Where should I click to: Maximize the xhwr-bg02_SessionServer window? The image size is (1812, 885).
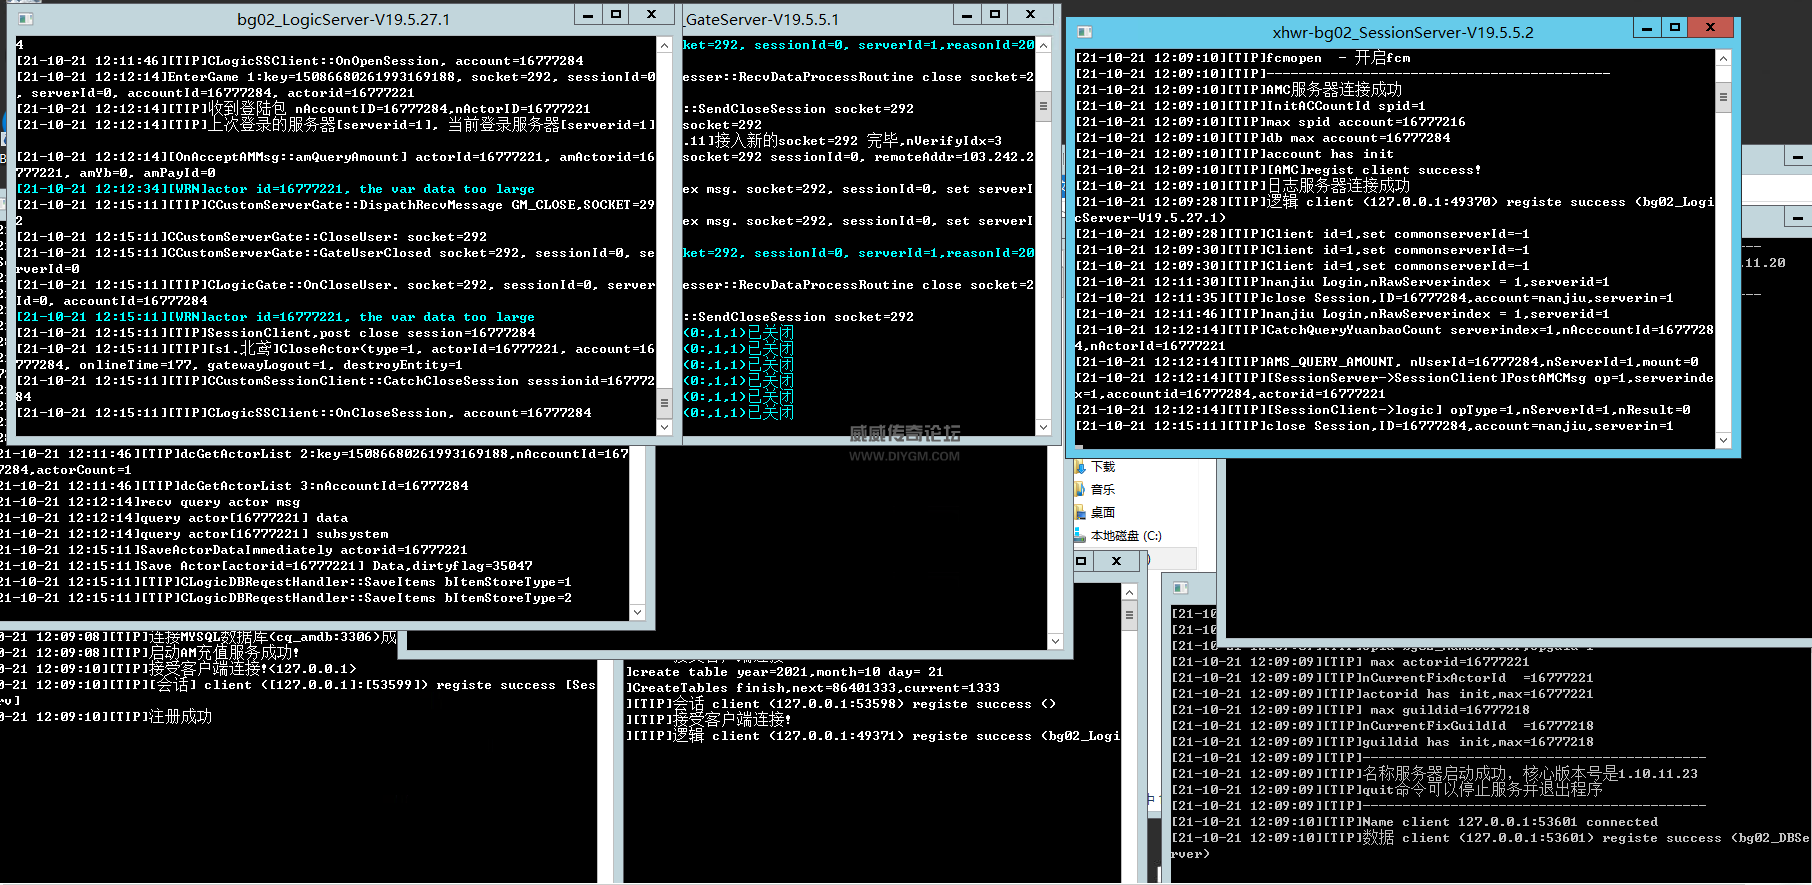pos(1675,28)
